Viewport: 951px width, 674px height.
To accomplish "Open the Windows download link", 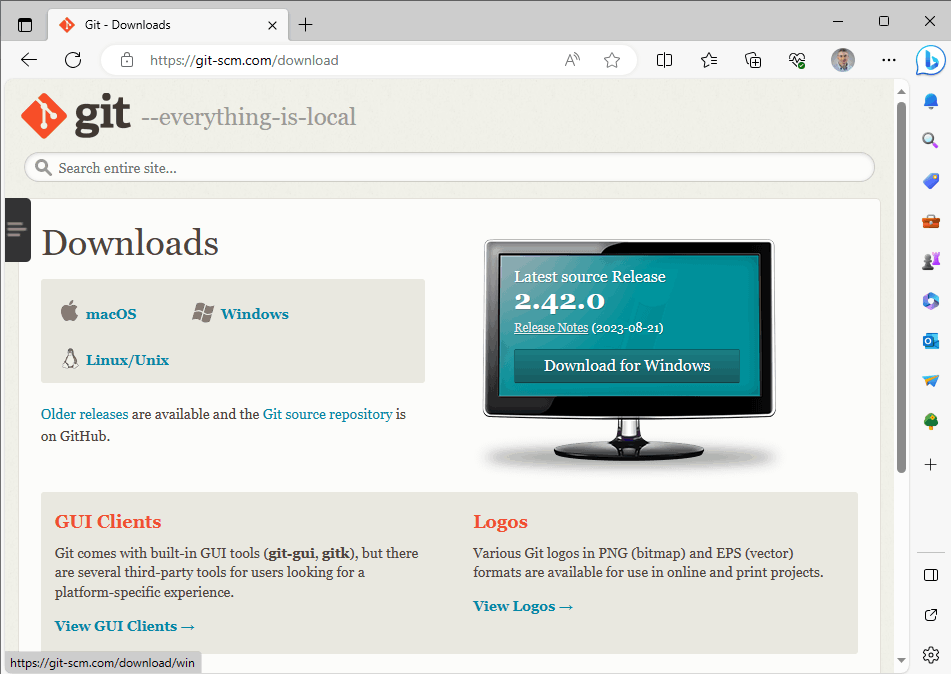I will coord(255,314).
